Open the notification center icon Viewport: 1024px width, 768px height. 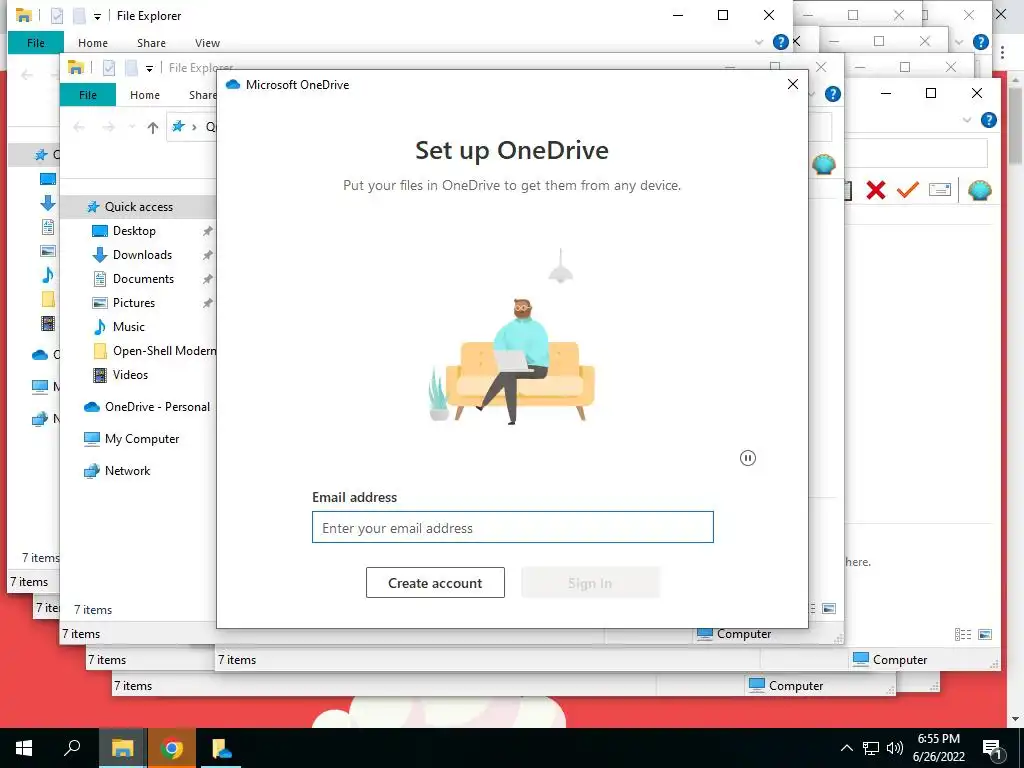pos(993,748)
